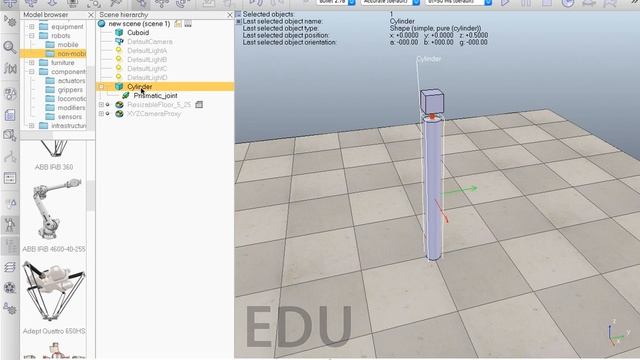This screenshot has height=360, width=640.
Task: Expand the infrastructure folder
Action: [x=32, y=125]
